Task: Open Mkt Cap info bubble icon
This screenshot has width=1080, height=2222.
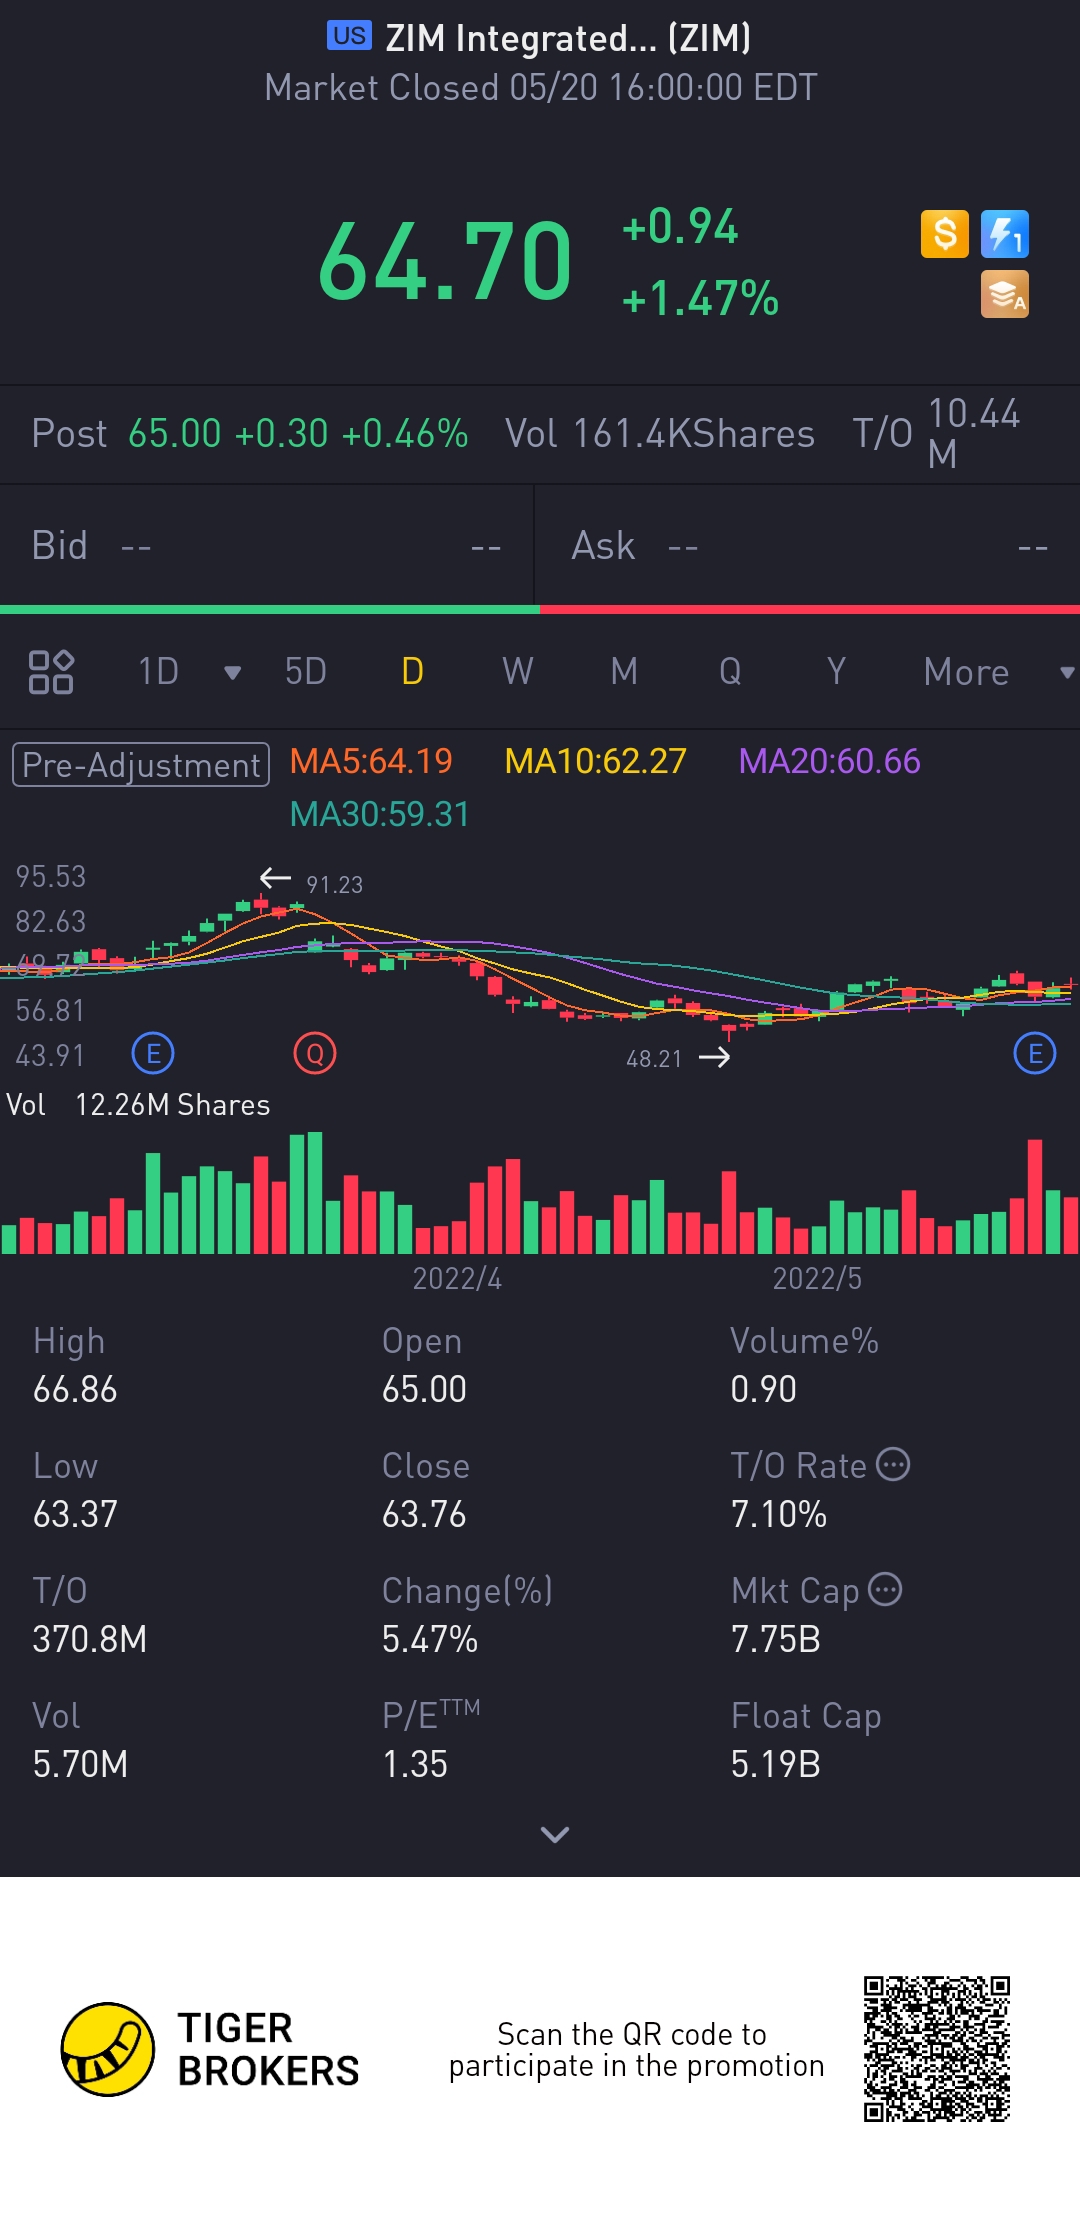Action: pos(885,1589)
